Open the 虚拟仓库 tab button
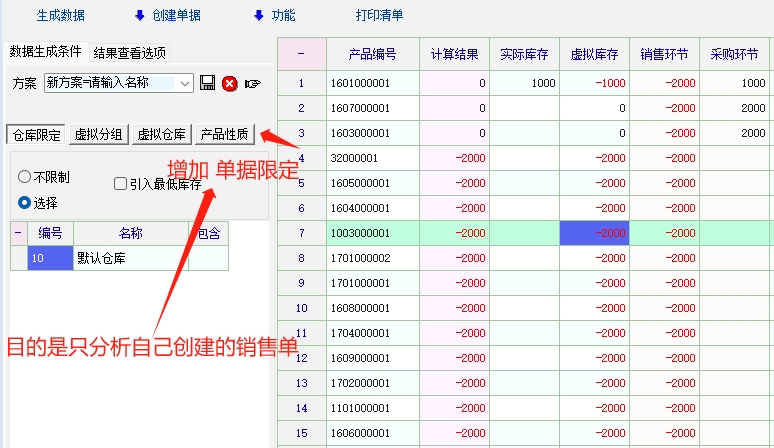The width and height of the screenshot is (774, 448). pyautogui.click(x=162, y=135)
